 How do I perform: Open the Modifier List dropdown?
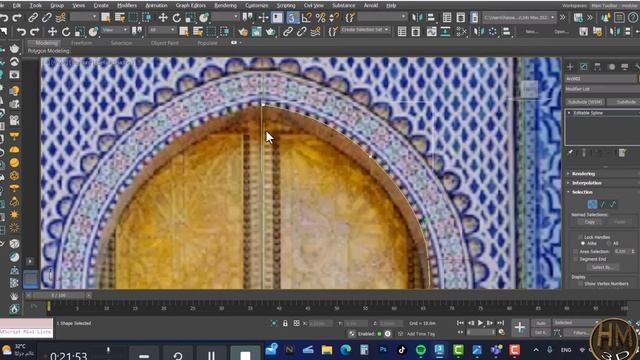602,89
